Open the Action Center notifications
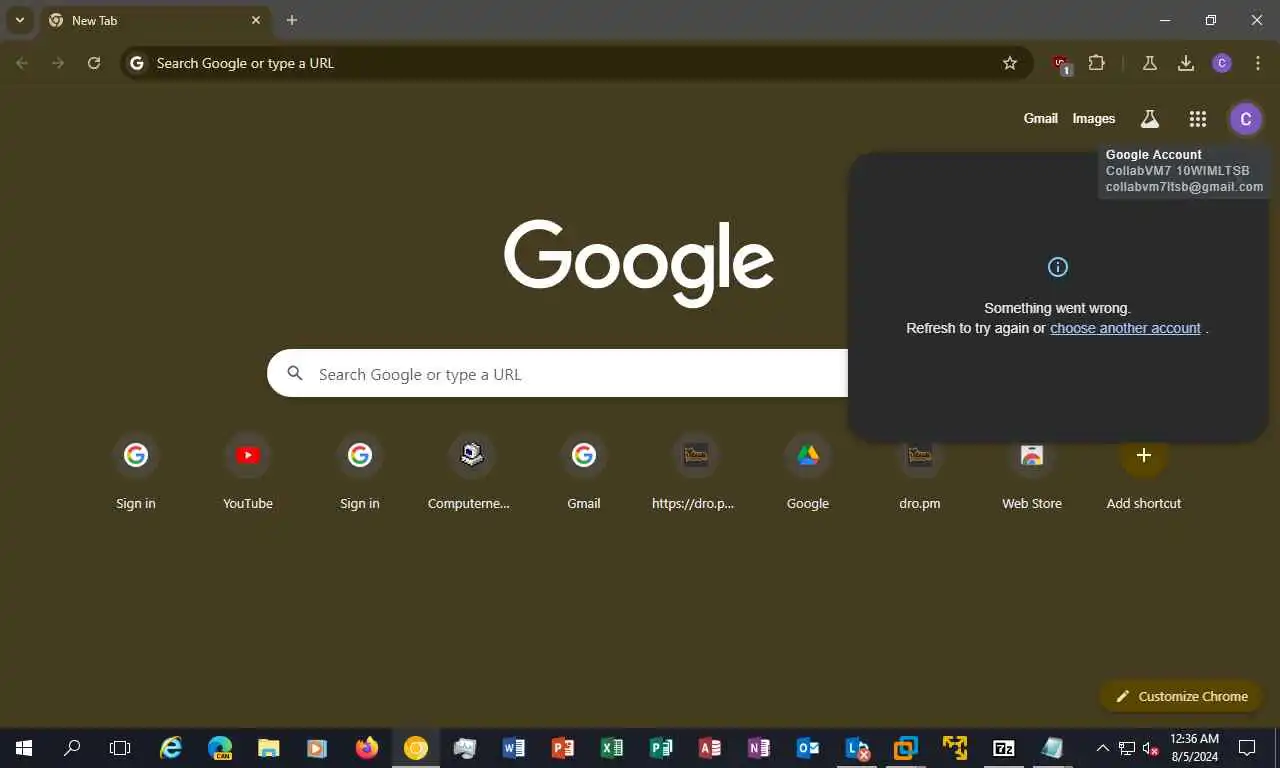This screenshot has height=768, width=1280. point(1247,747)
